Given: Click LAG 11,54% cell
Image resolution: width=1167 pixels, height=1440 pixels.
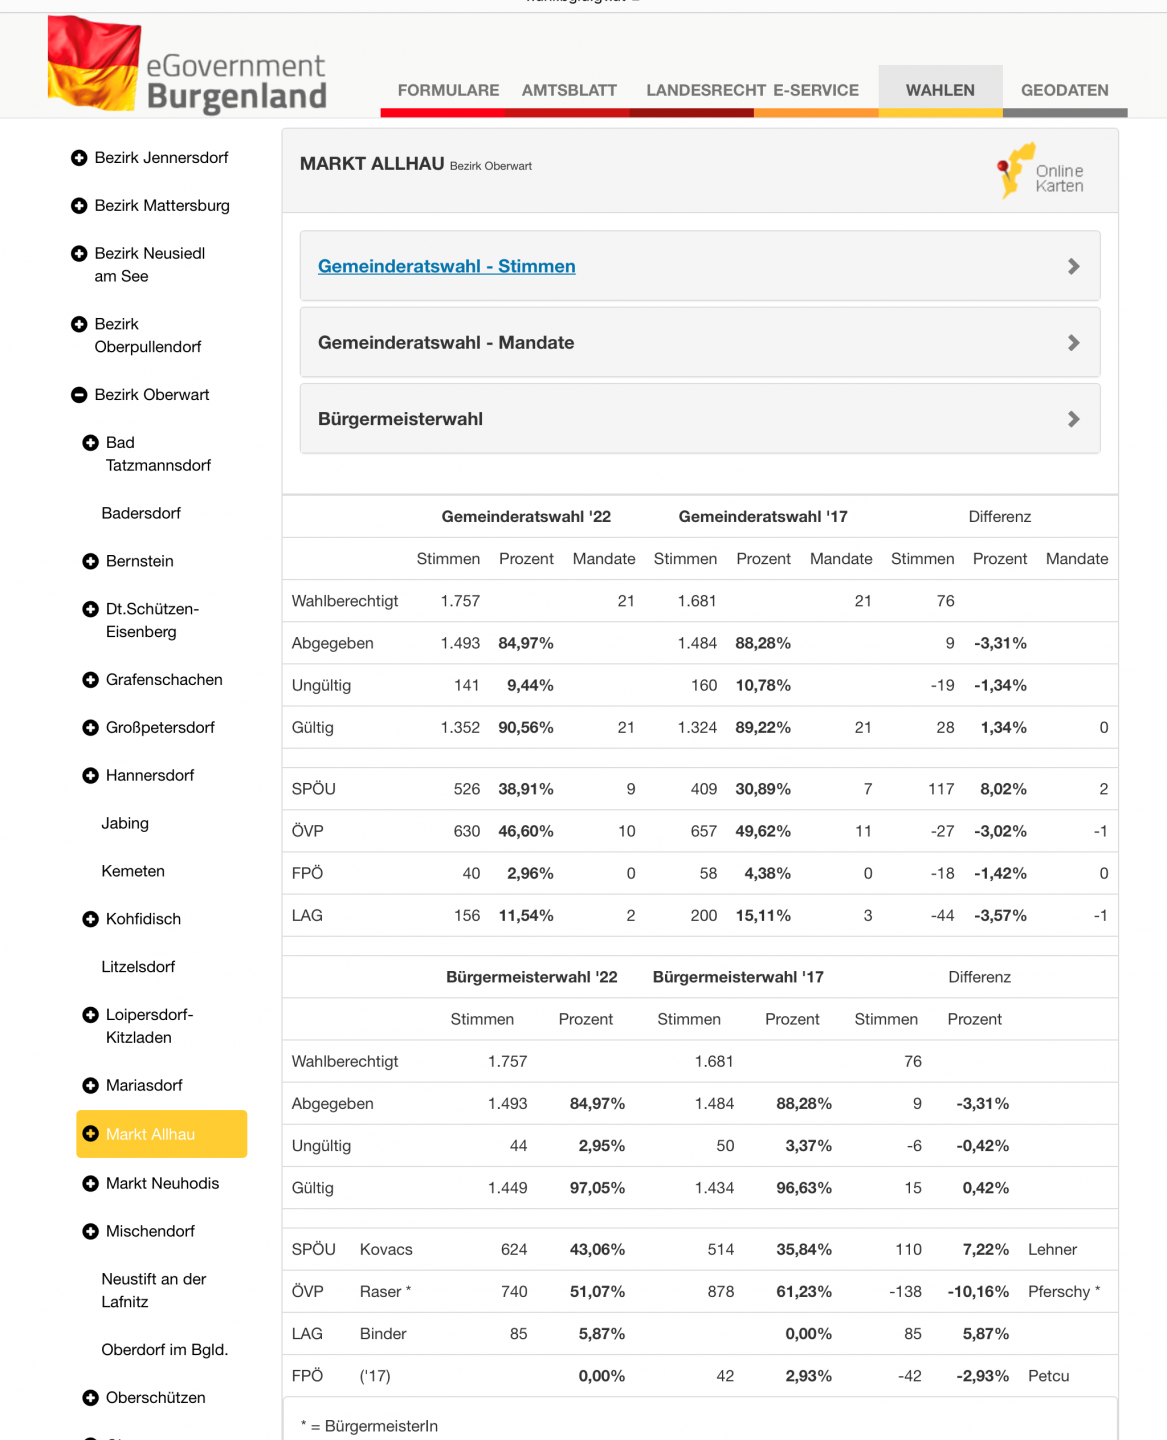Looking at the screenshot, I should click(526, 915).
